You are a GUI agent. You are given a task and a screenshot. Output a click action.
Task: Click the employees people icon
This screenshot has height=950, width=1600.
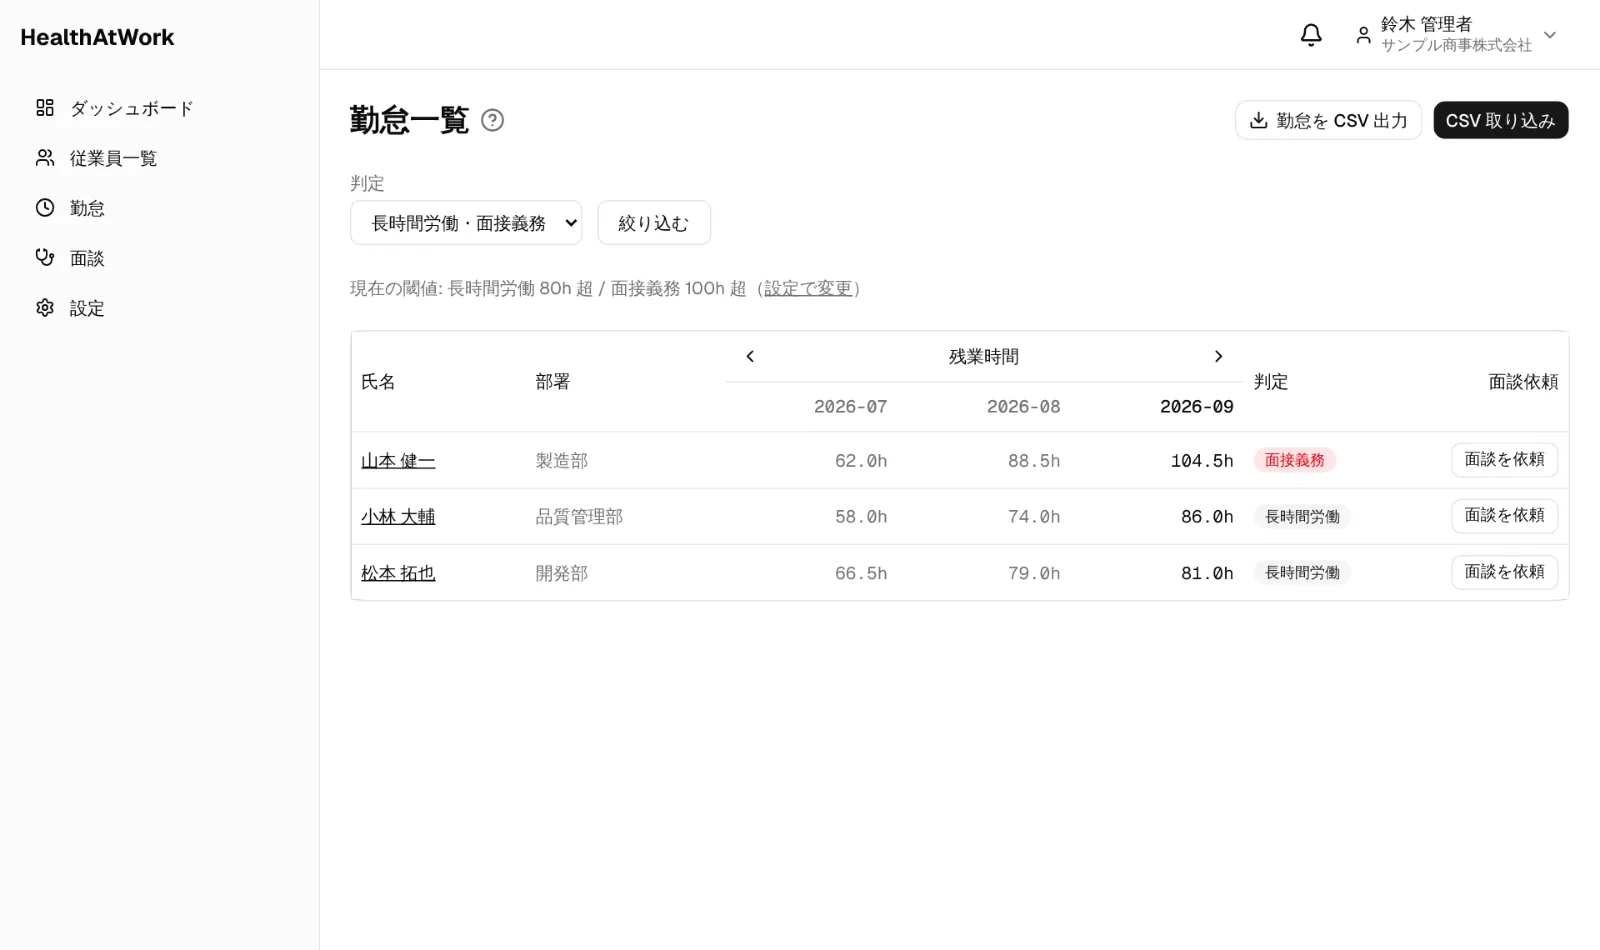pyautogui.click(x=45, y=158)
